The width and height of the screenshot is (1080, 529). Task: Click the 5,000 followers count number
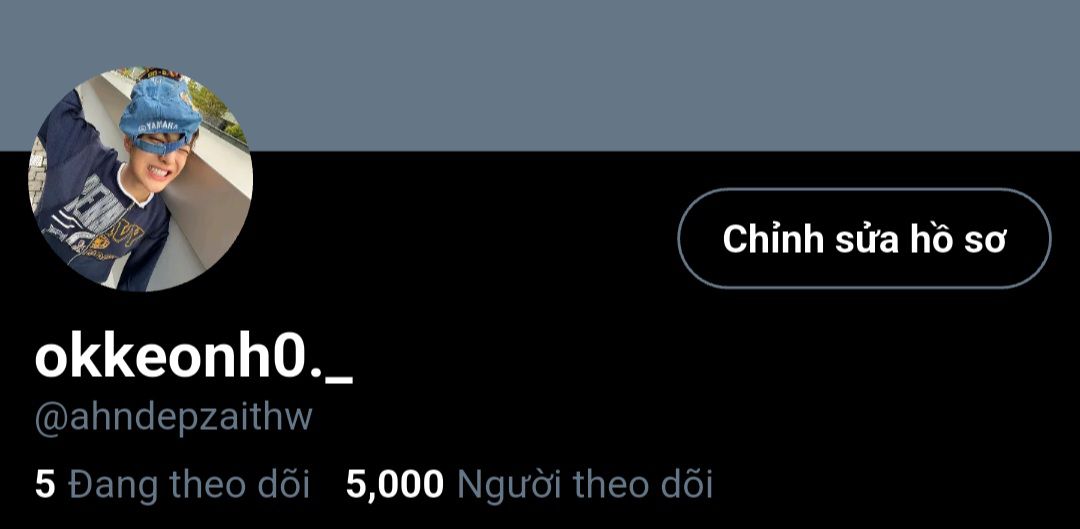(x=395, y=485)
